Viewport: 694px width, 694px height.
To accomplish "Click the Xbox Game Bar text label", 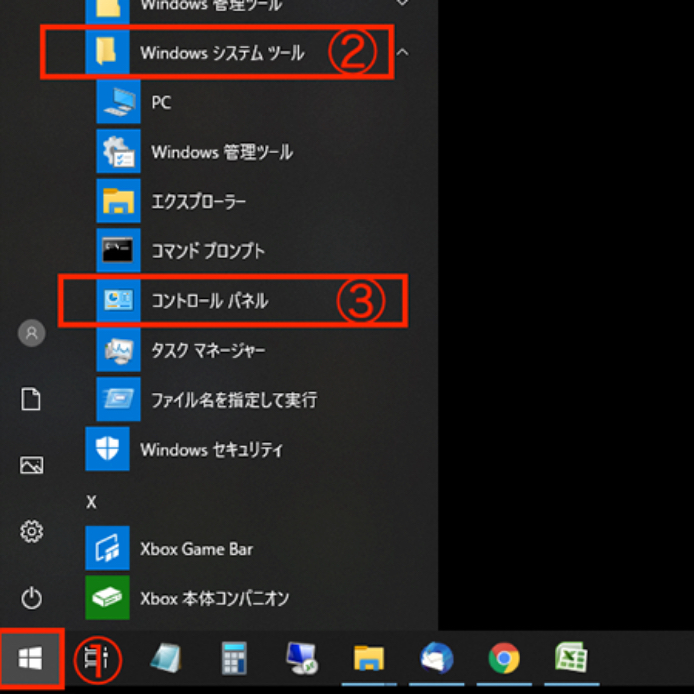I will point(197,549).
